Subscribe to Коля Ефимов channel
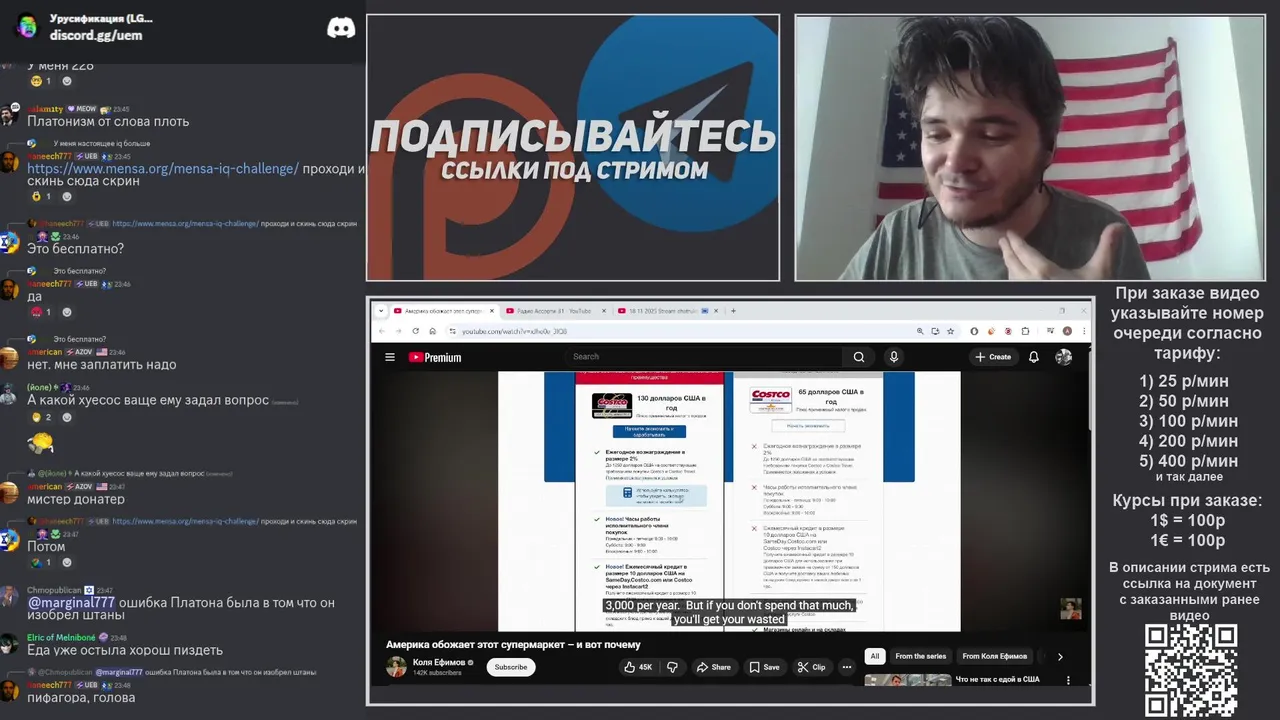This screenshot has height=720, width=1280. [x=510, y=667]
